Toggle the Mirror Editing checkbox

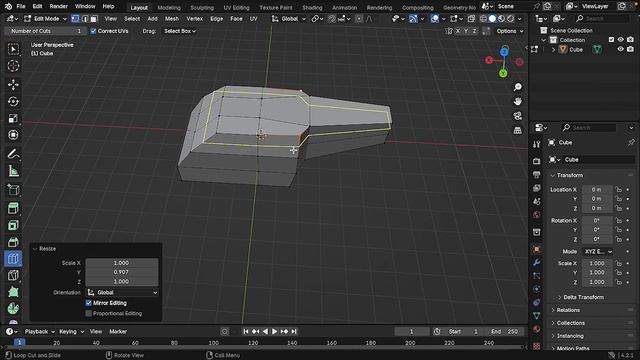pyautogui.click(x=89, y=303)
